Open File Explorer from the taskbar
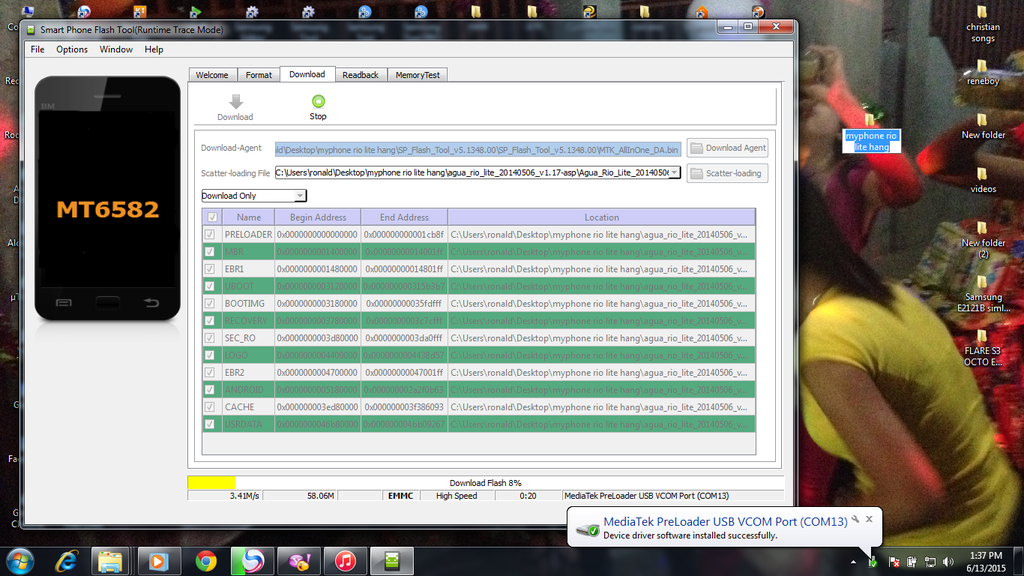This screenshot has width=1024, height=576. point(110,562)
